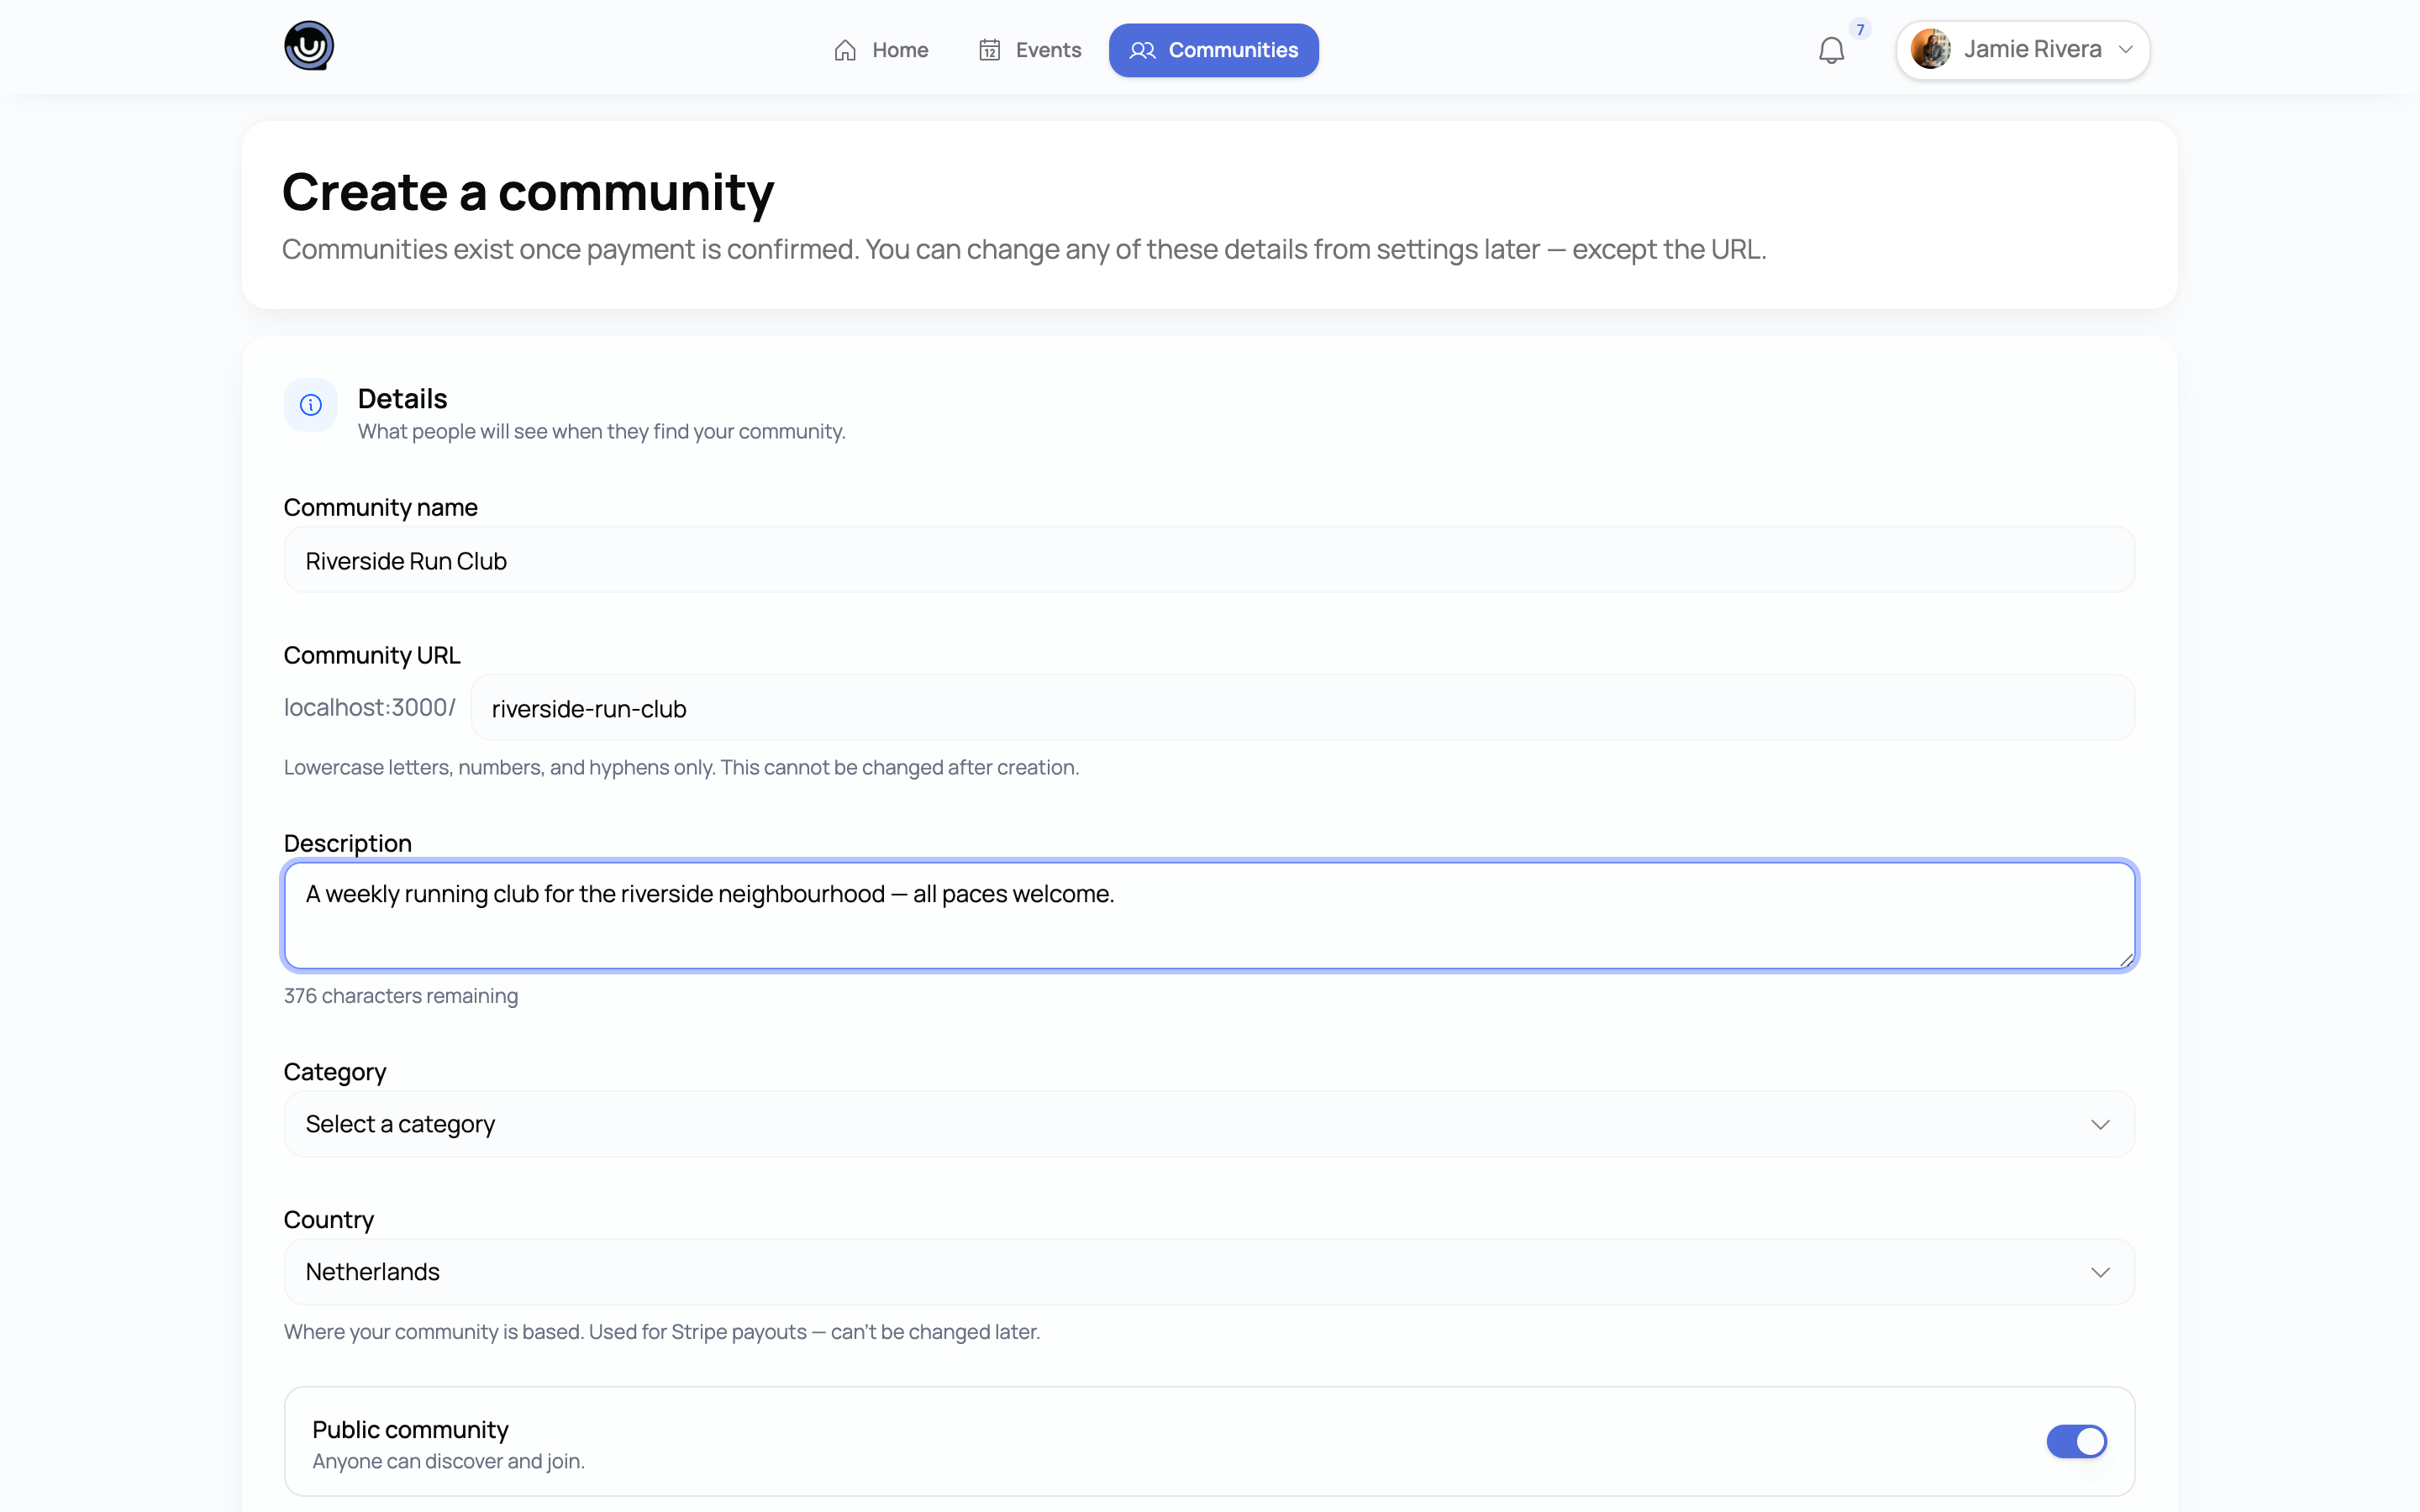
Task: Click the Home house icon
Action: pyautogui.click(x=845, y=50)
